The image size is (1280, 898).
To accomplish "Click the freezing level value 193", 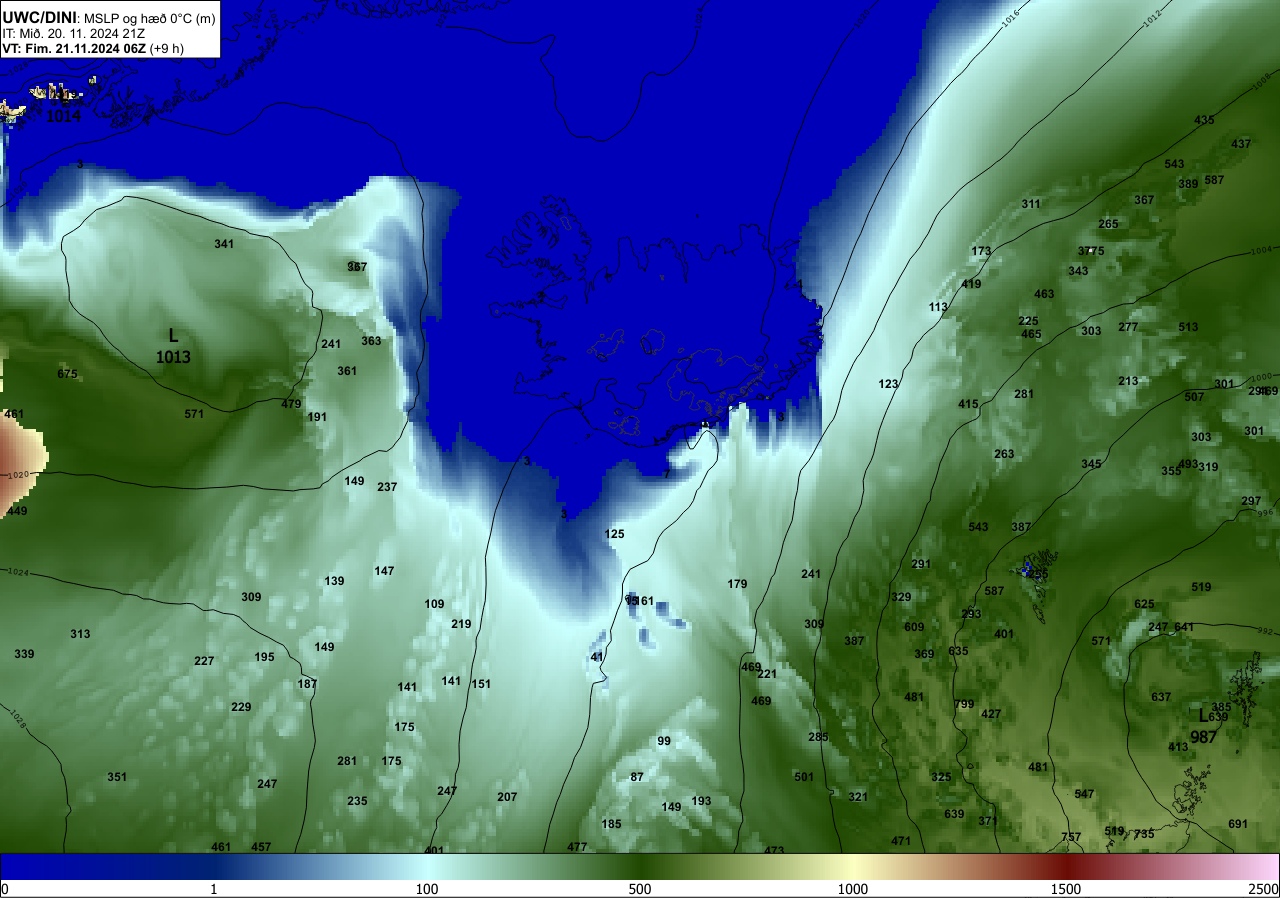I will point(701,801).
